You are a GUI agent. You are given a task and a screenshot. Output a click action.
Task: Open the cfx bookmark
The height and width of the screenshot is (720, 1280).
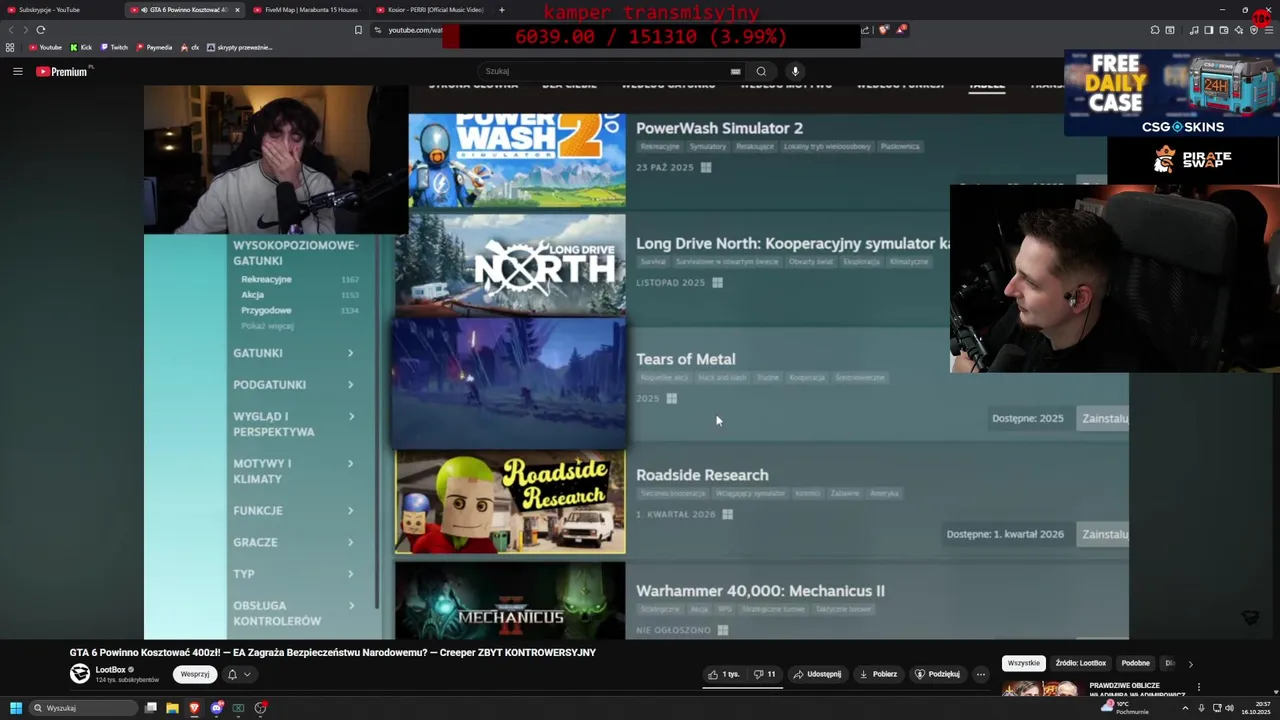190,47
